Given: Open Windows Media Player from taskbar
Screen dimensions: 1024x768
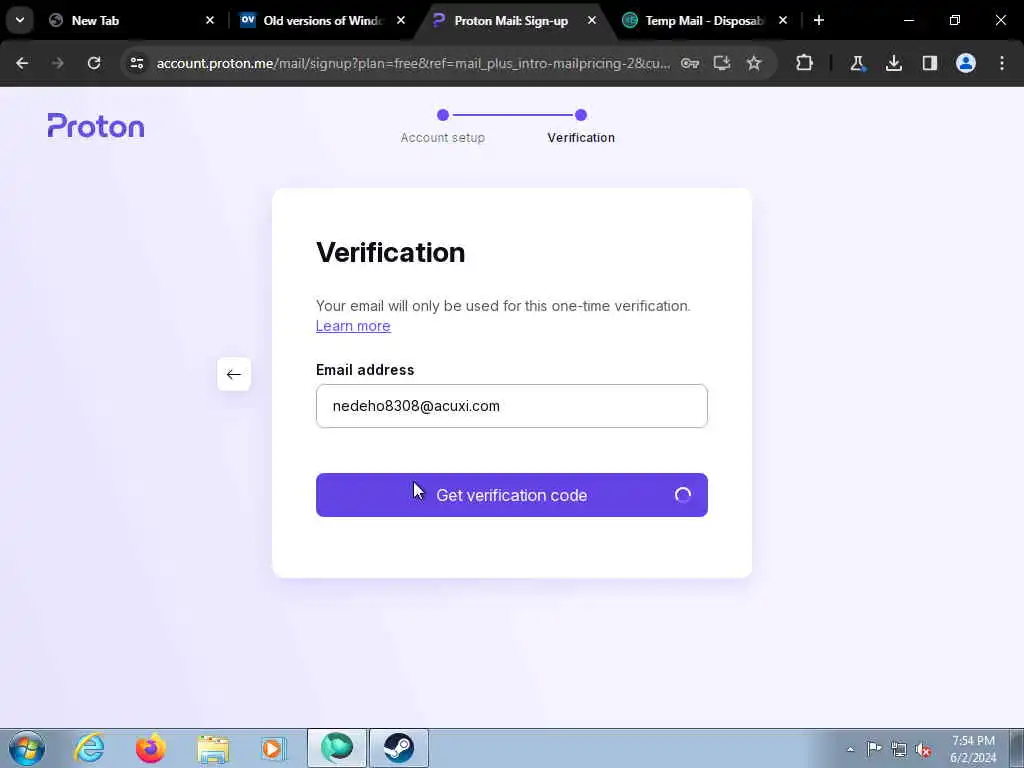Looking at the screenshot, I should pos(274,748).
